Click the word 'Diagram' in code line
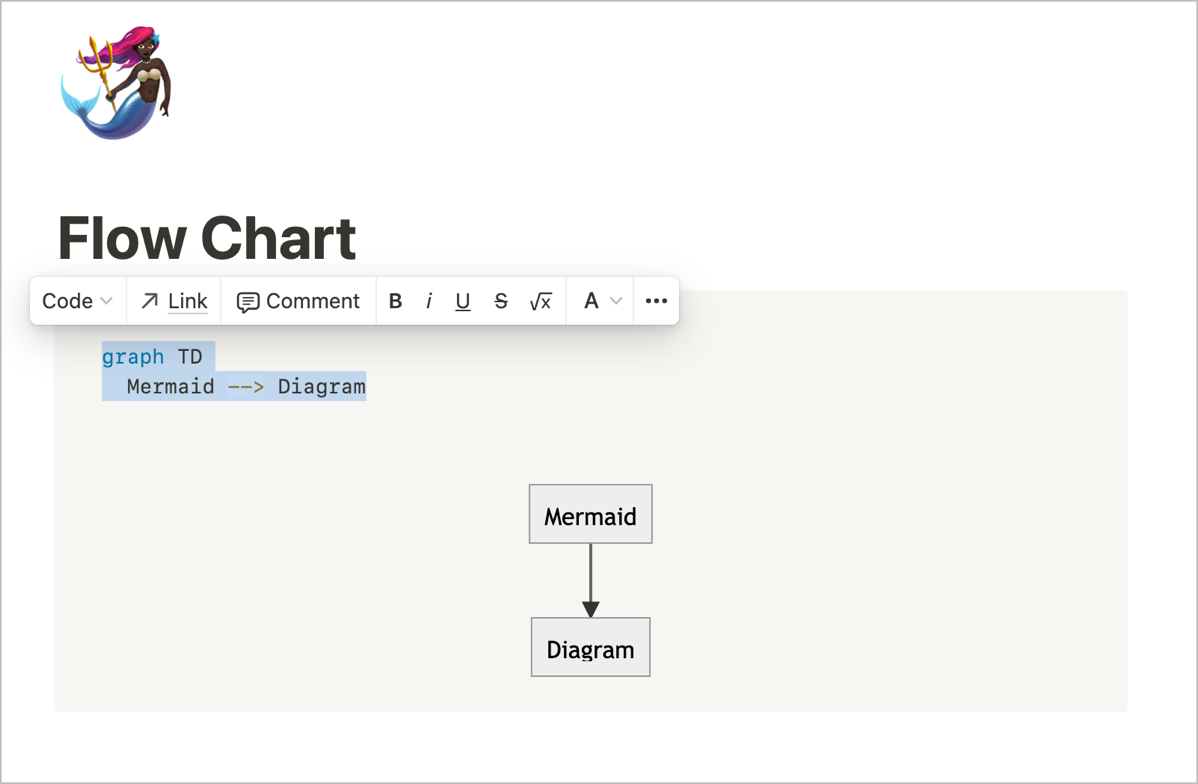The width and height of the screenshot is (1198, 784). click(x=321, y=386)
